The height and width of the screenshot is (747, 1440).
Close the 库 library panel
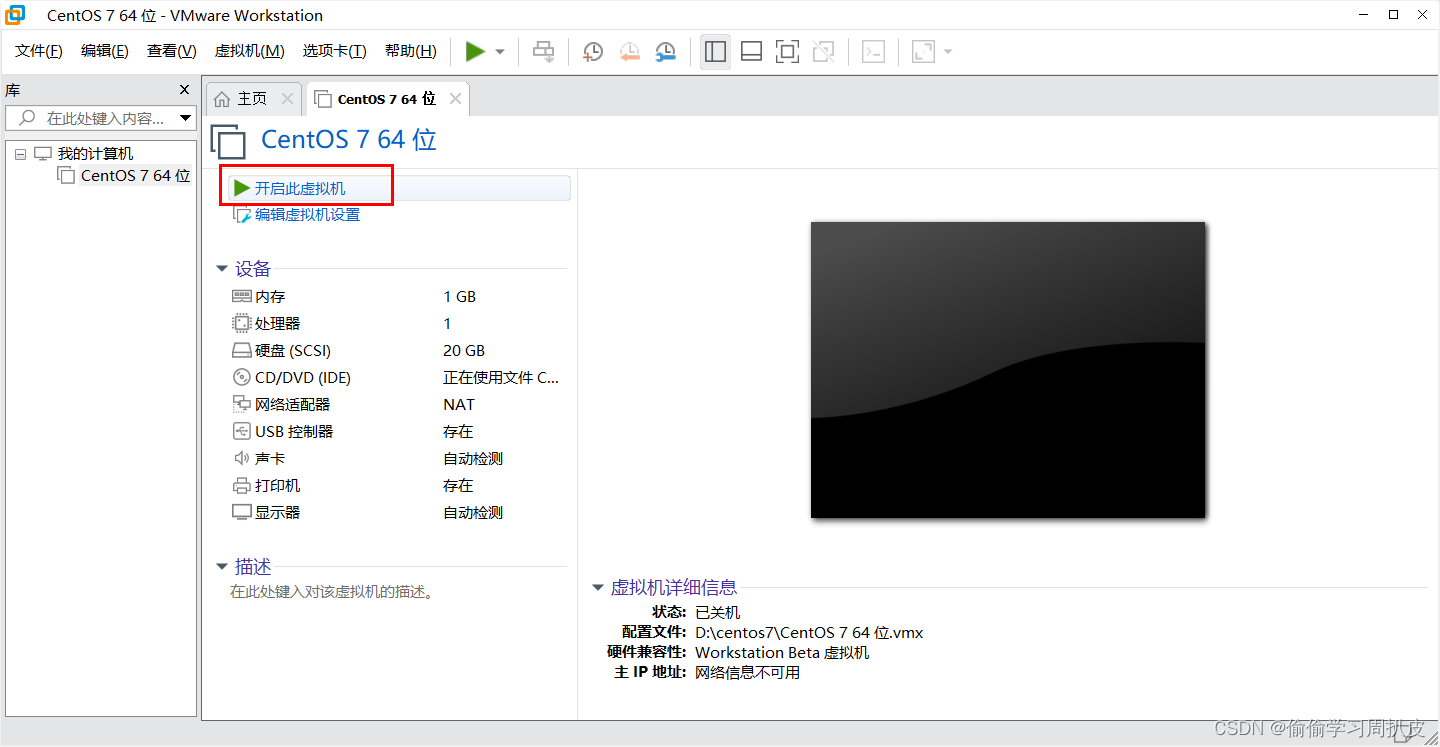point(184,89)
